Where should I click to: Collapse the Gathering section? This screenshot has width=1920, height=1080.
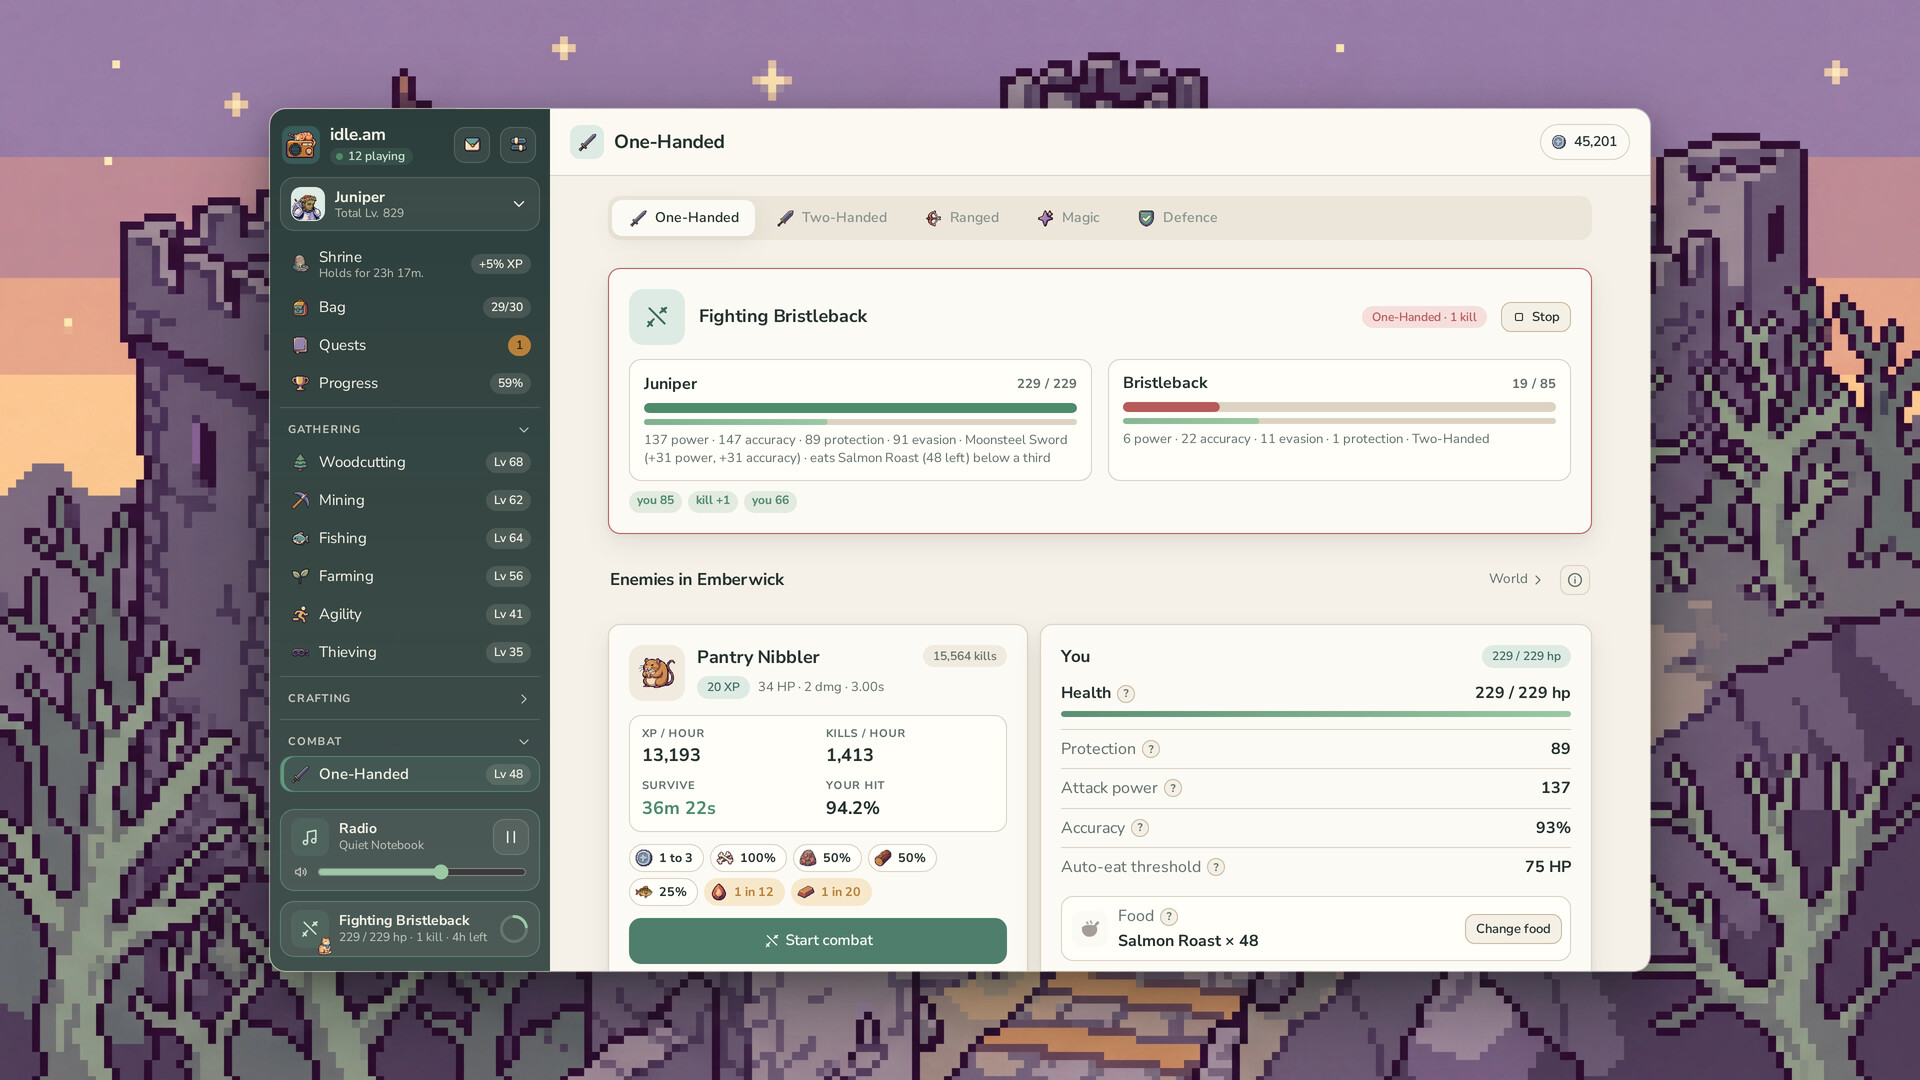click(x=524, y=430)
